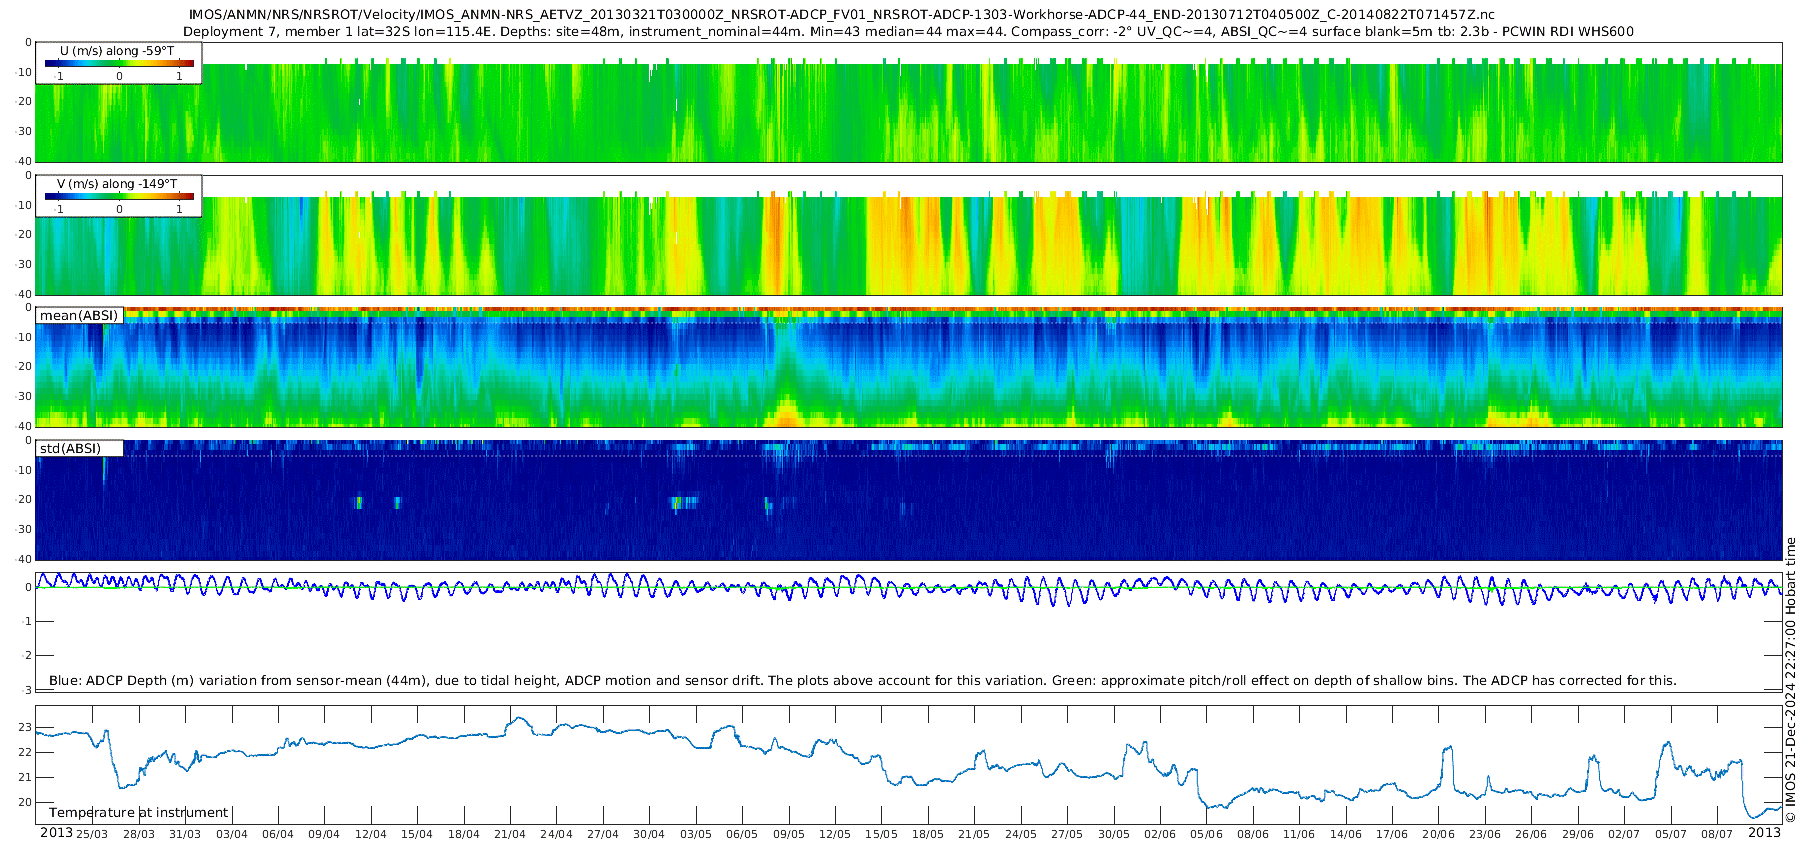Click the 2013 year label at bottom right
The image size is (1800, 850).
pos(1764,833)
